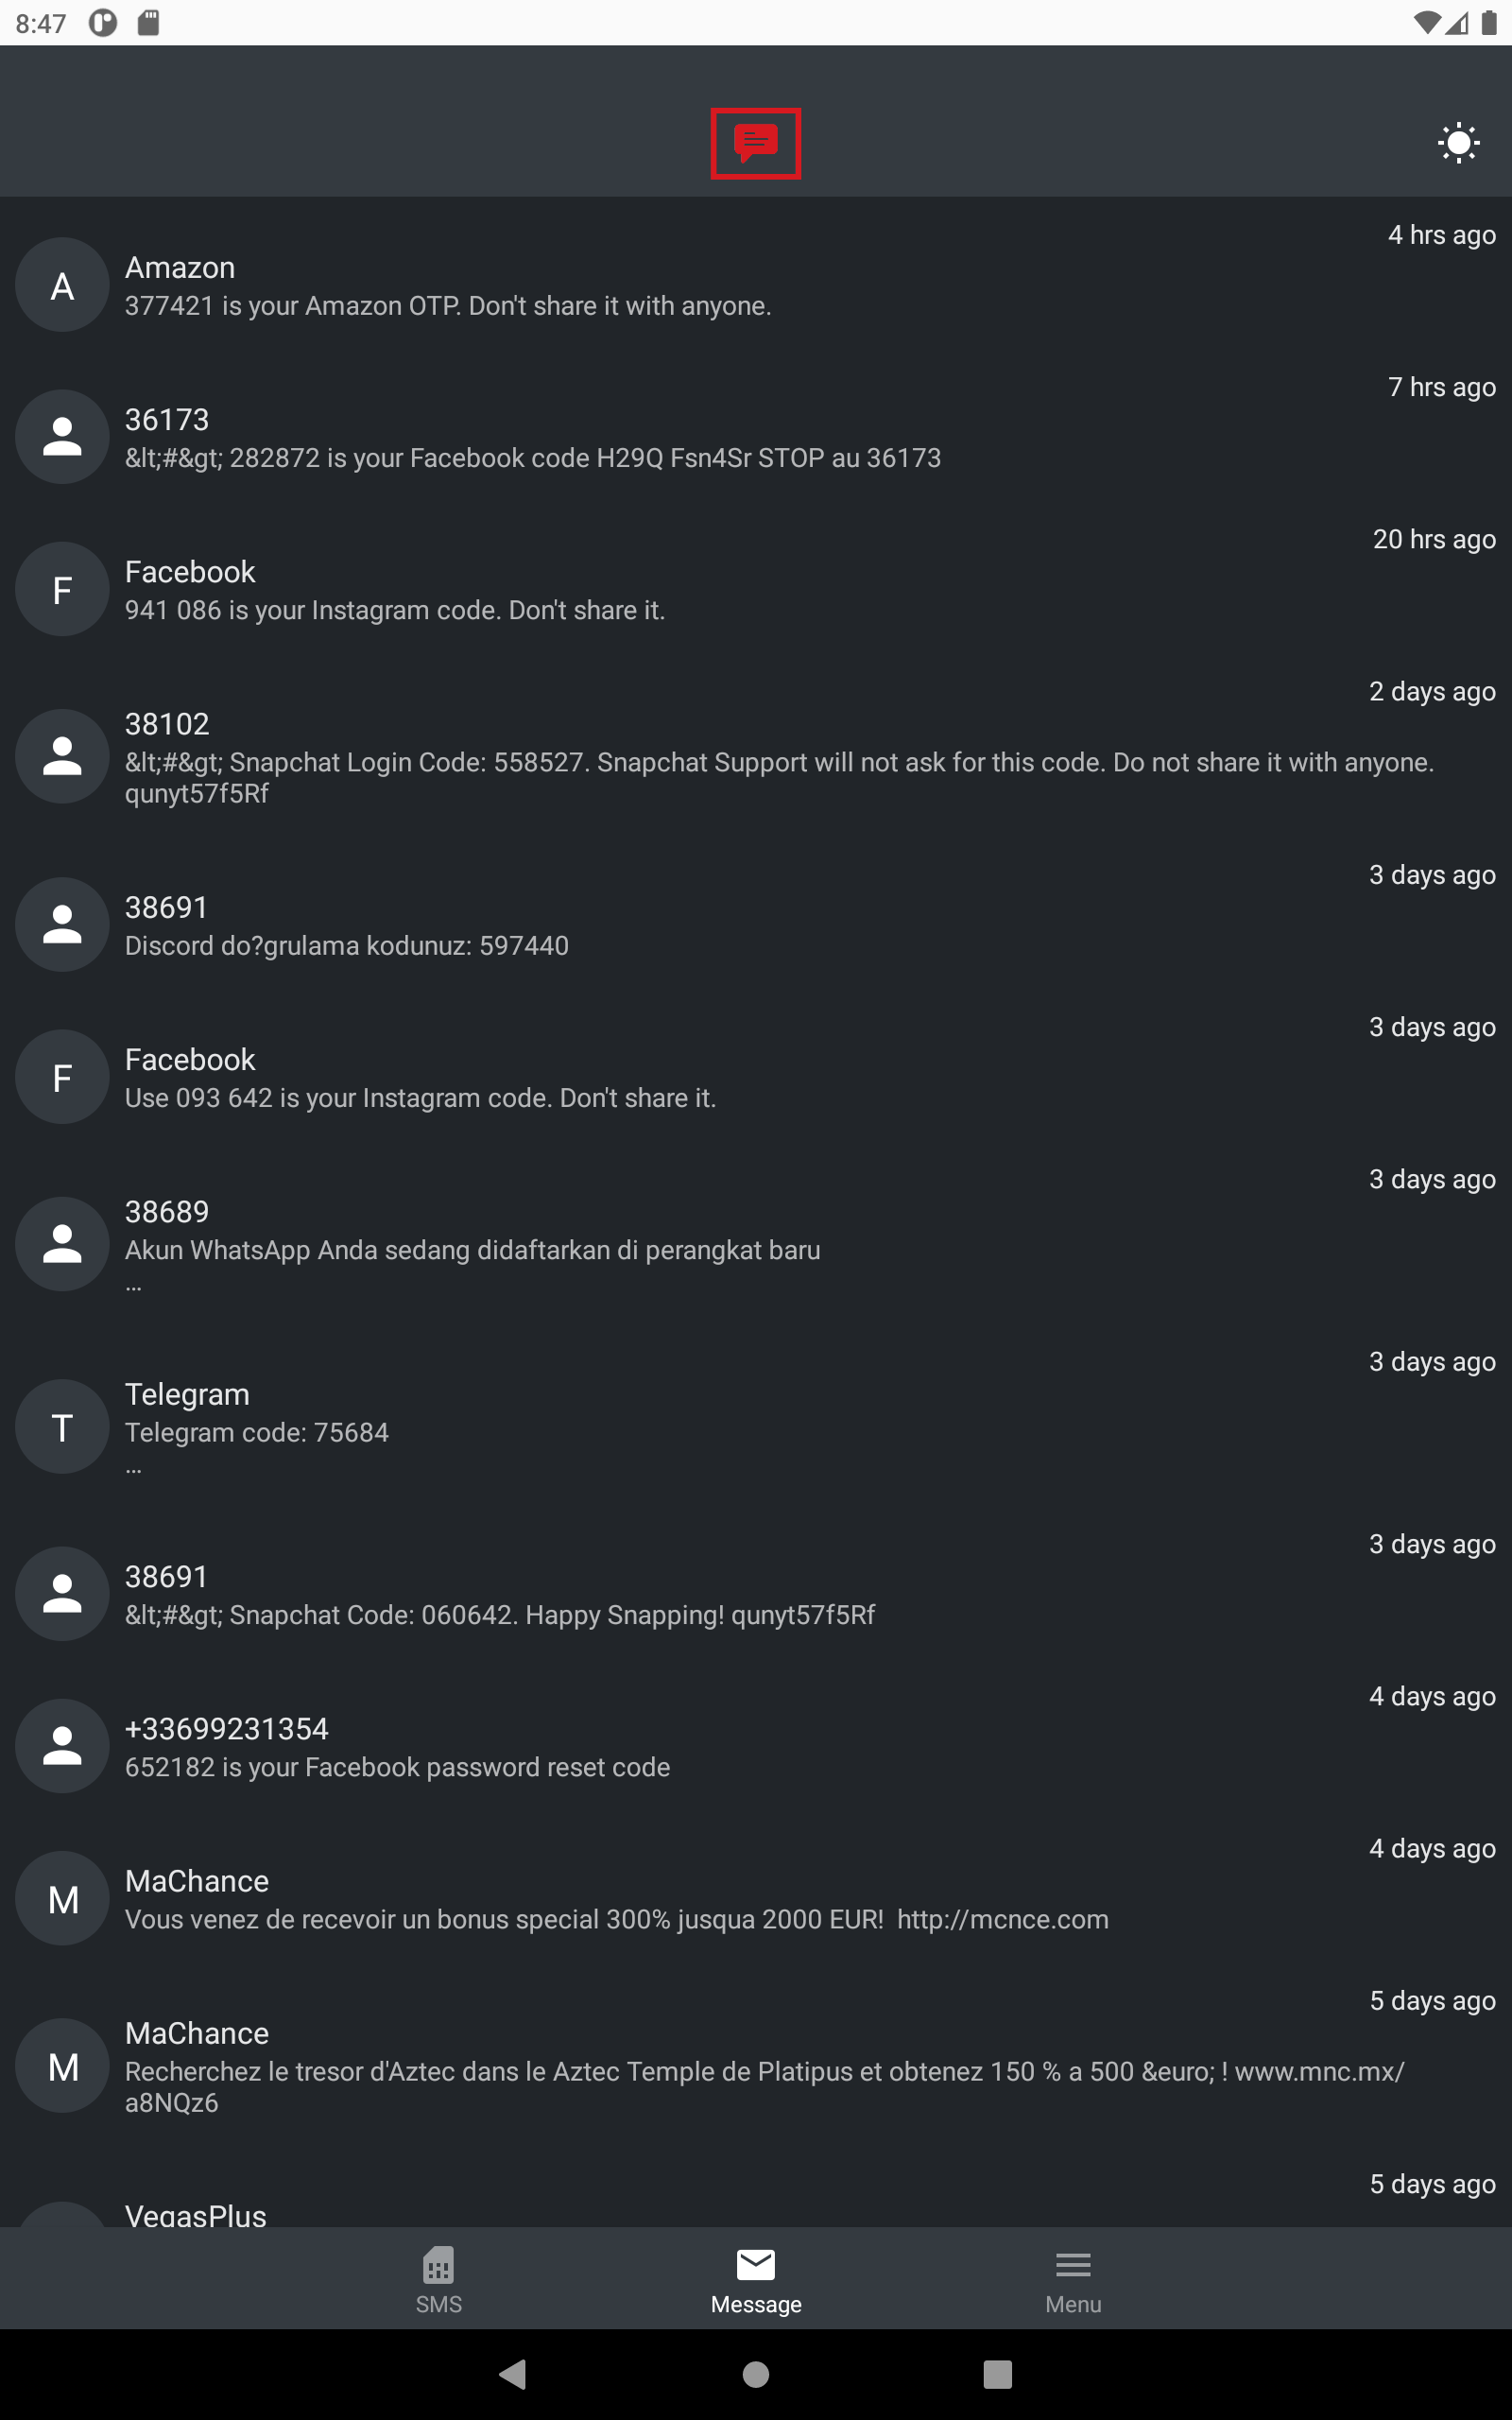This screenshot has height=2420, width=1512.
Task: Toggle light mode with the sun icon
Action: coord(1457,143)
